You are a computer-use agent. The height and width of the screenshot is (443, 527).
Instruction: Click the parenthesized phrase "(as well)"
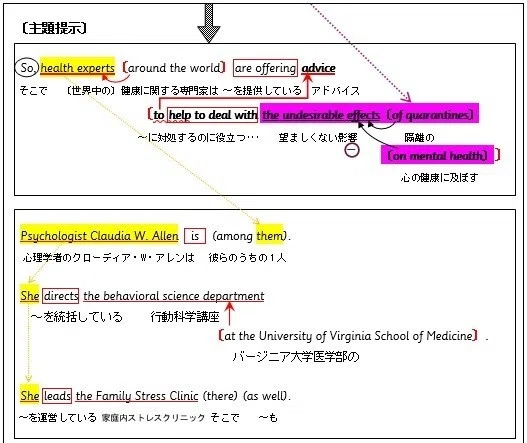click(266, 396)
